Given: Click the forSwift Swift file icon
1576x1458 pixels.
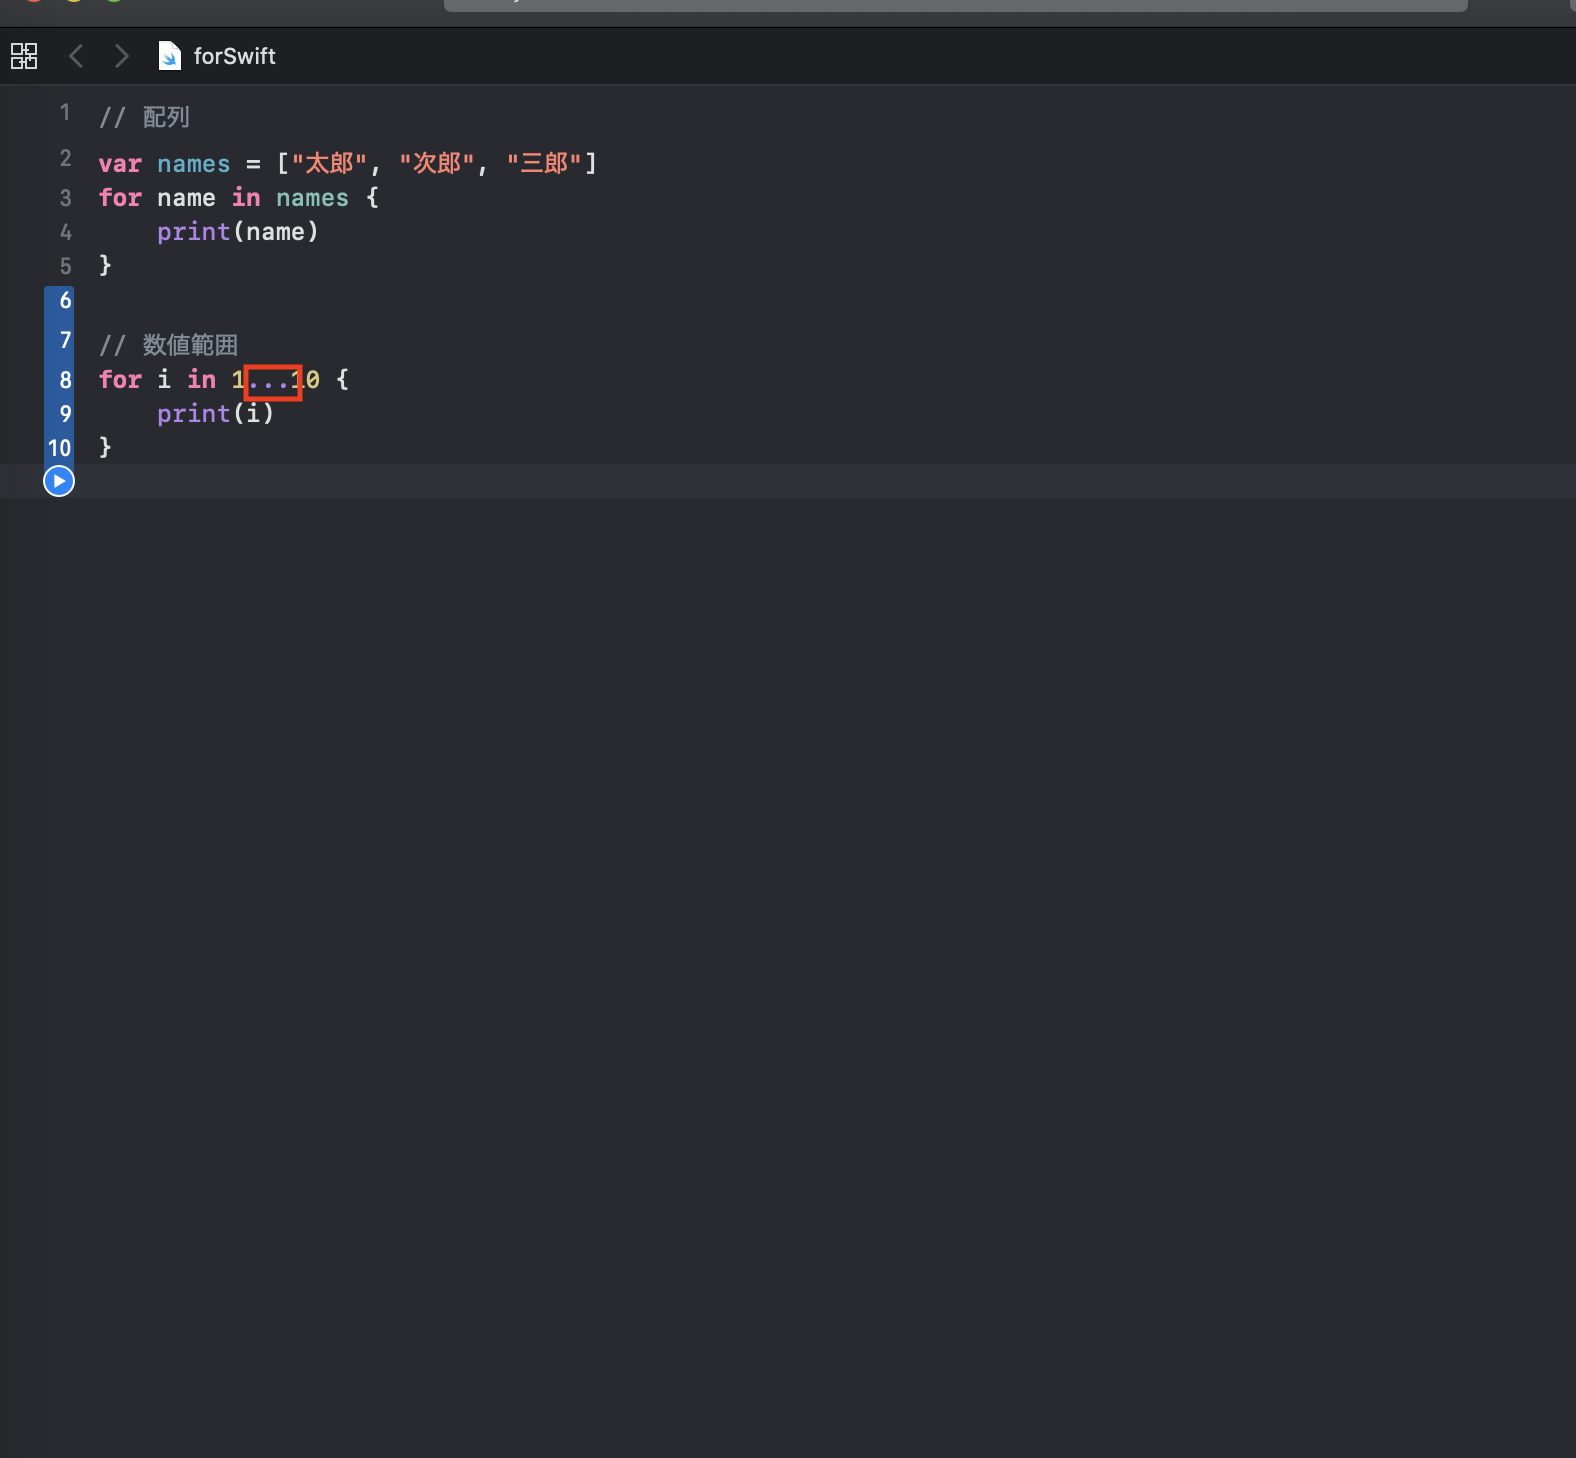Looking at the screenshot, I should [170, 56].
